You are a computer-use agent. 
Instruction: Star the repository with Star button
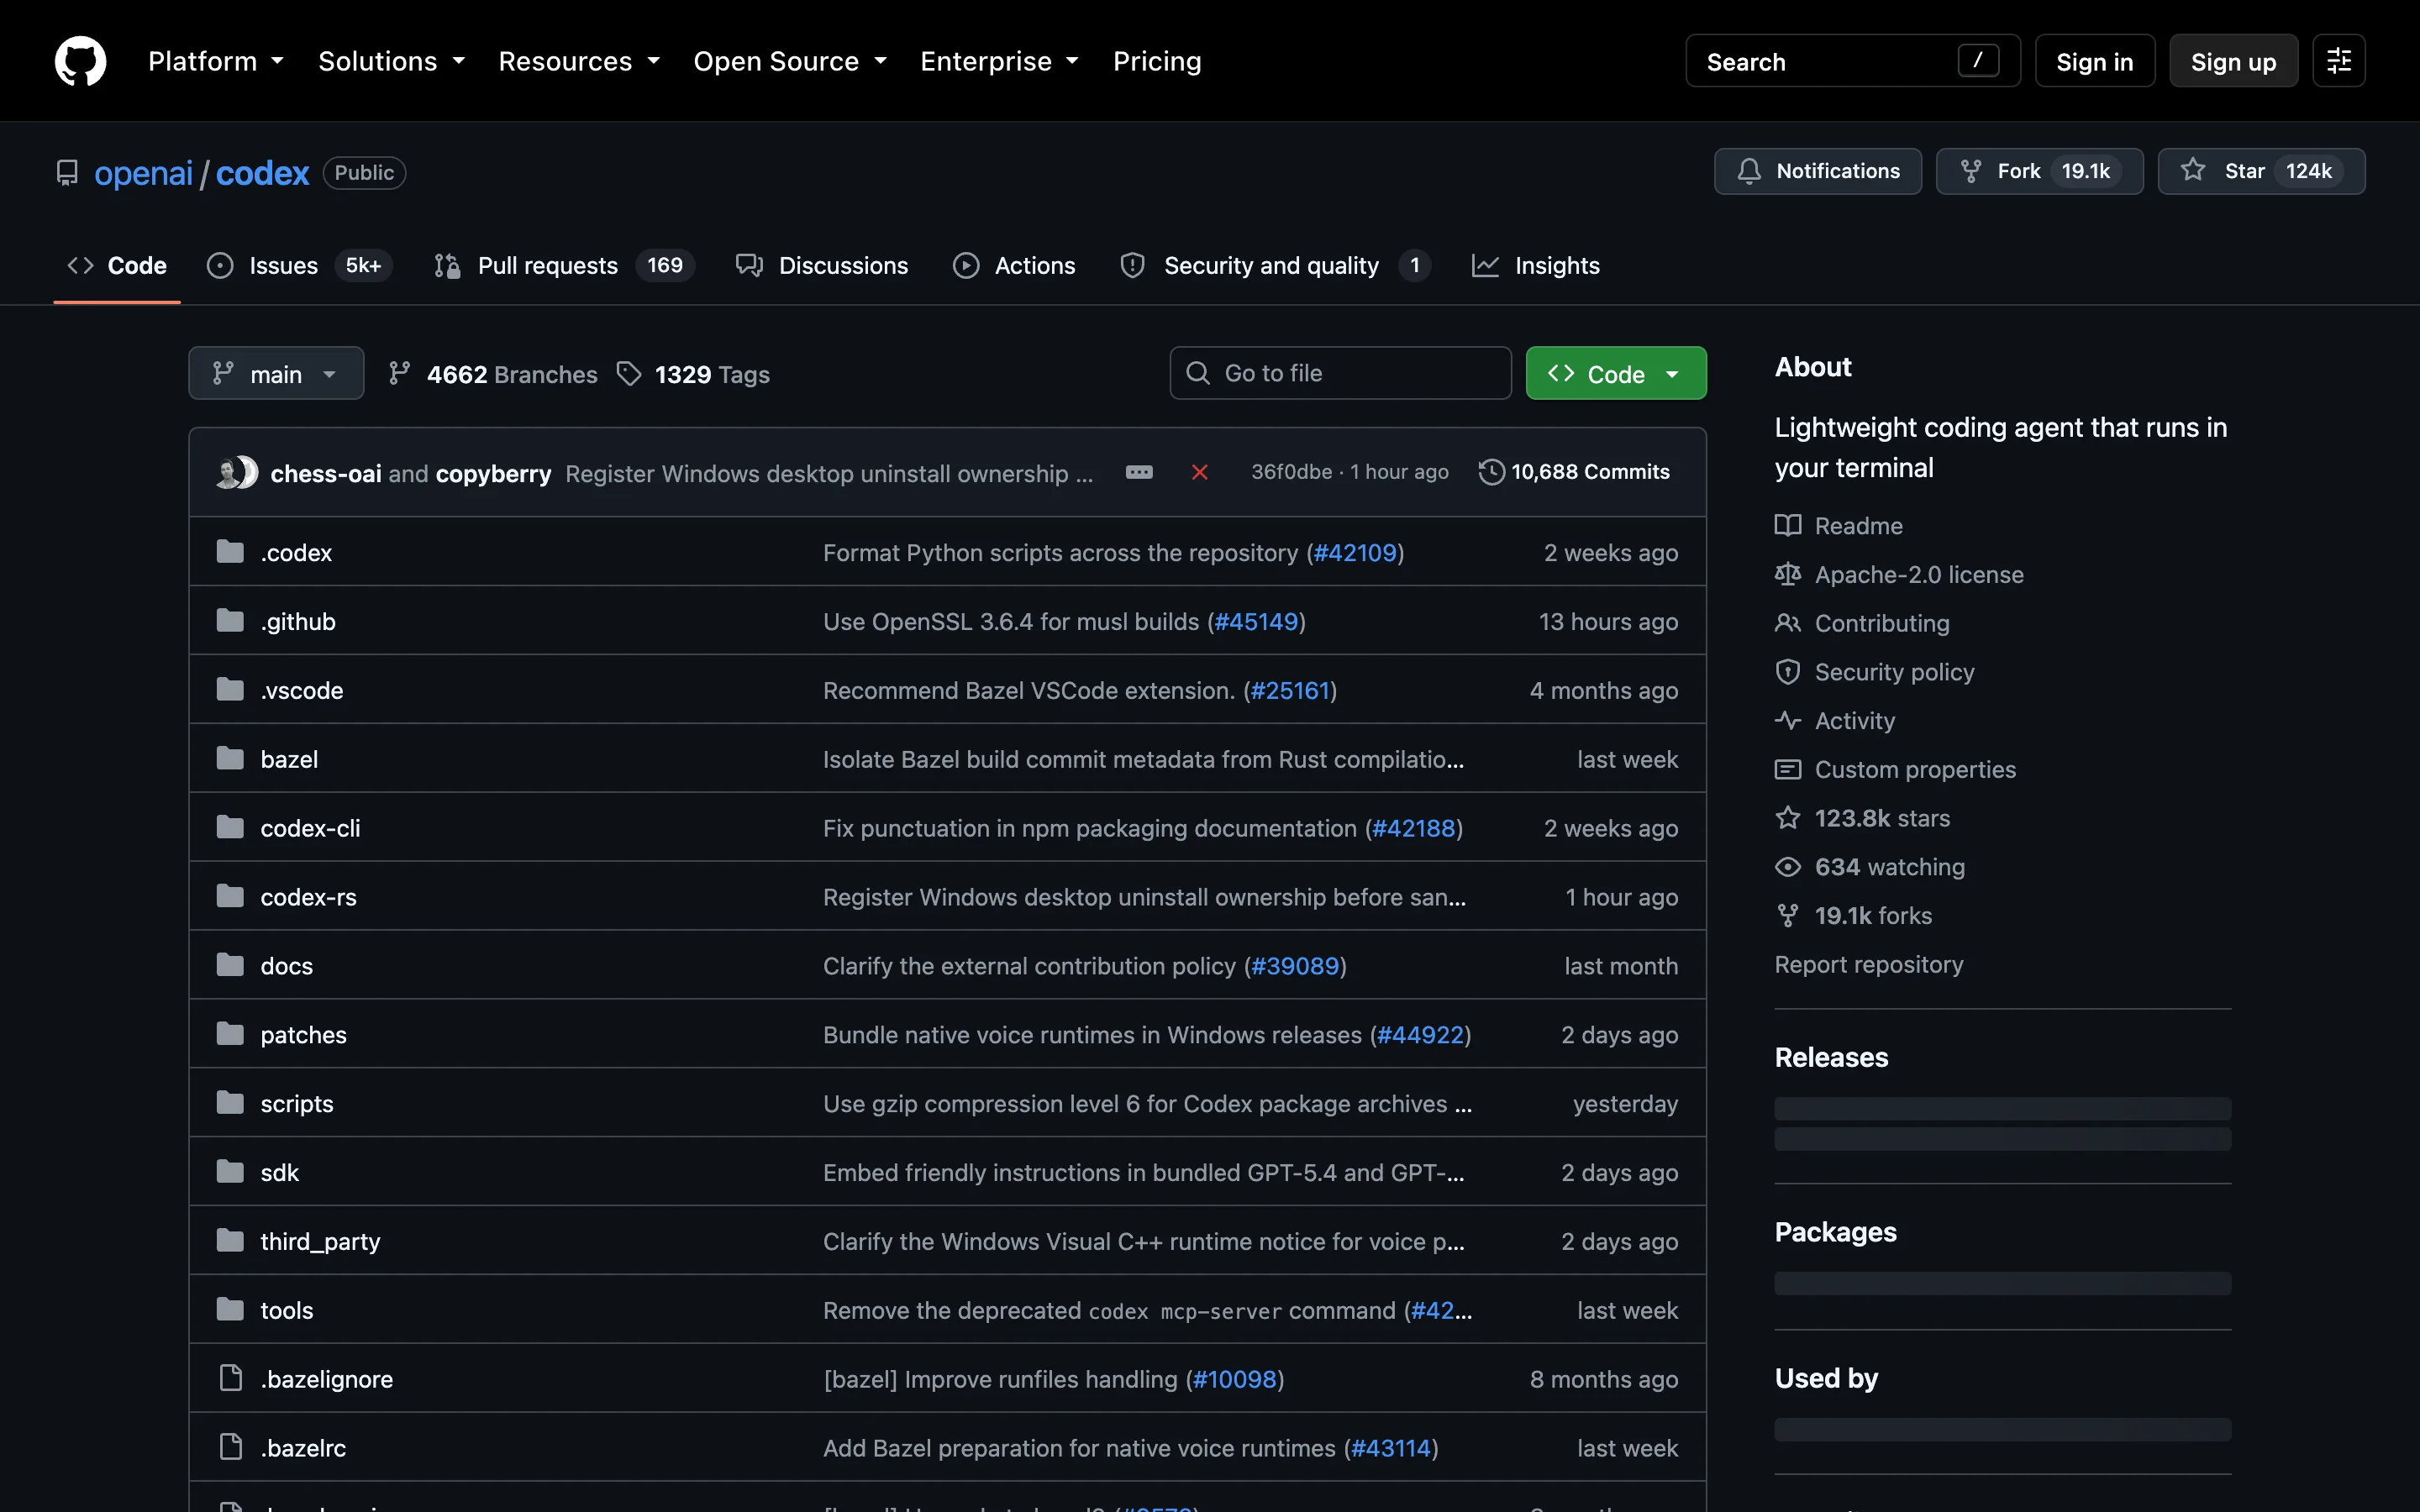pyautogui.click(x=2261, y=171)
